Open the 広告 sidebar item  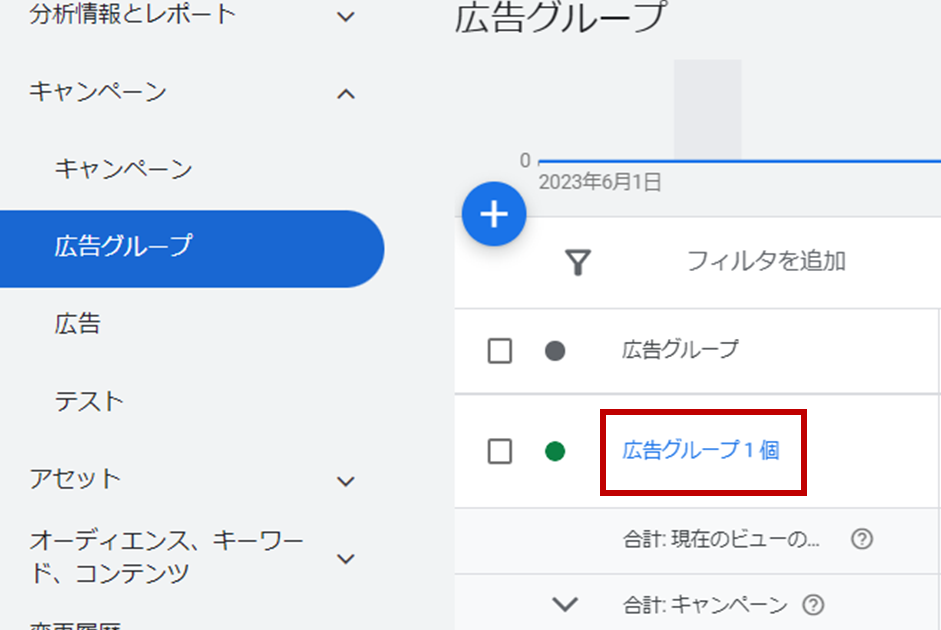77,324
